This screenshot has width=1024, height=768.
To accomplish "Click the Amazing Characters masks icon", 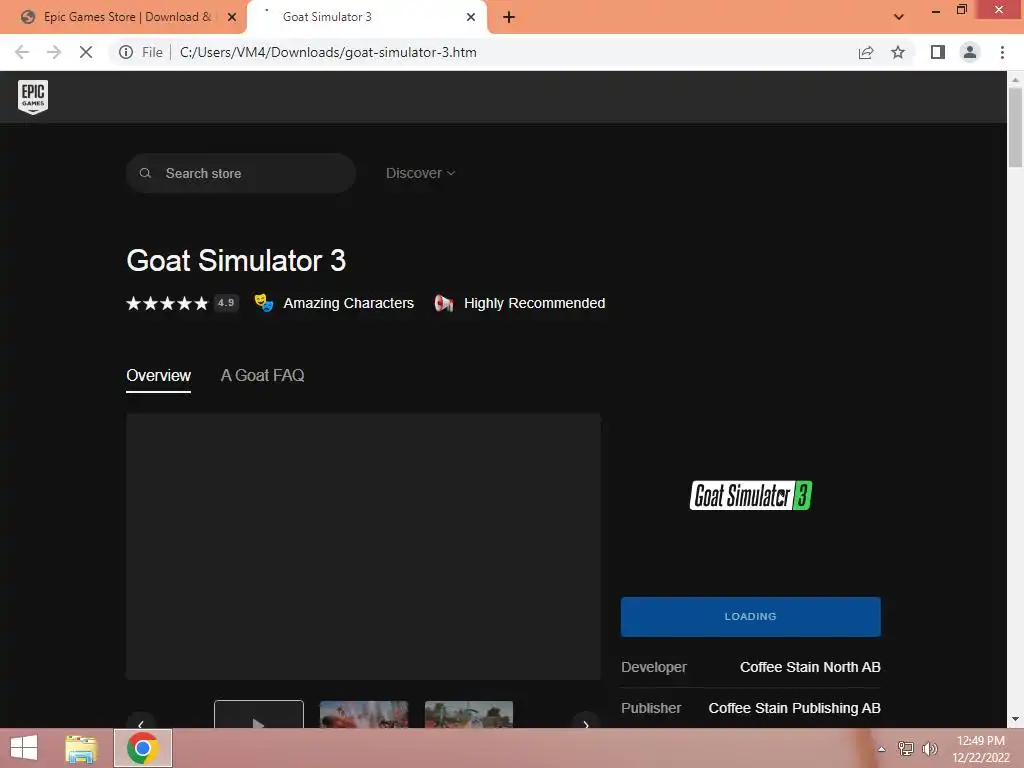I will click(x=264, y=303).
